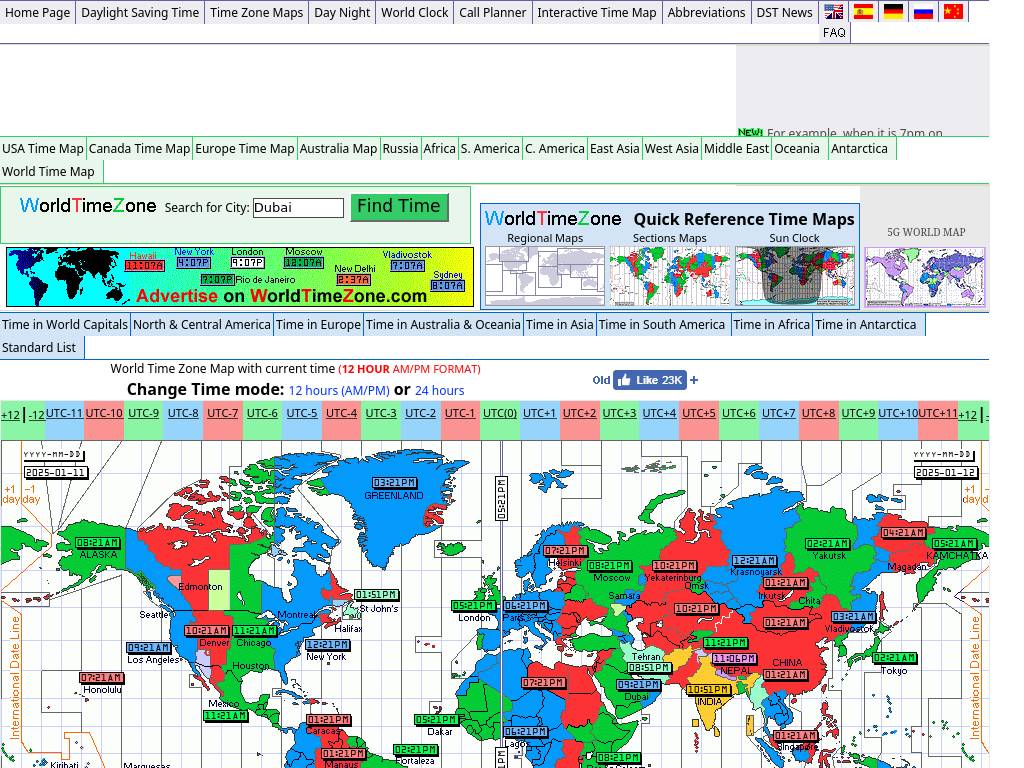Pick the Russian flag icon
The width and height of the screenshot is (1024, 768).
click(923, 12)
